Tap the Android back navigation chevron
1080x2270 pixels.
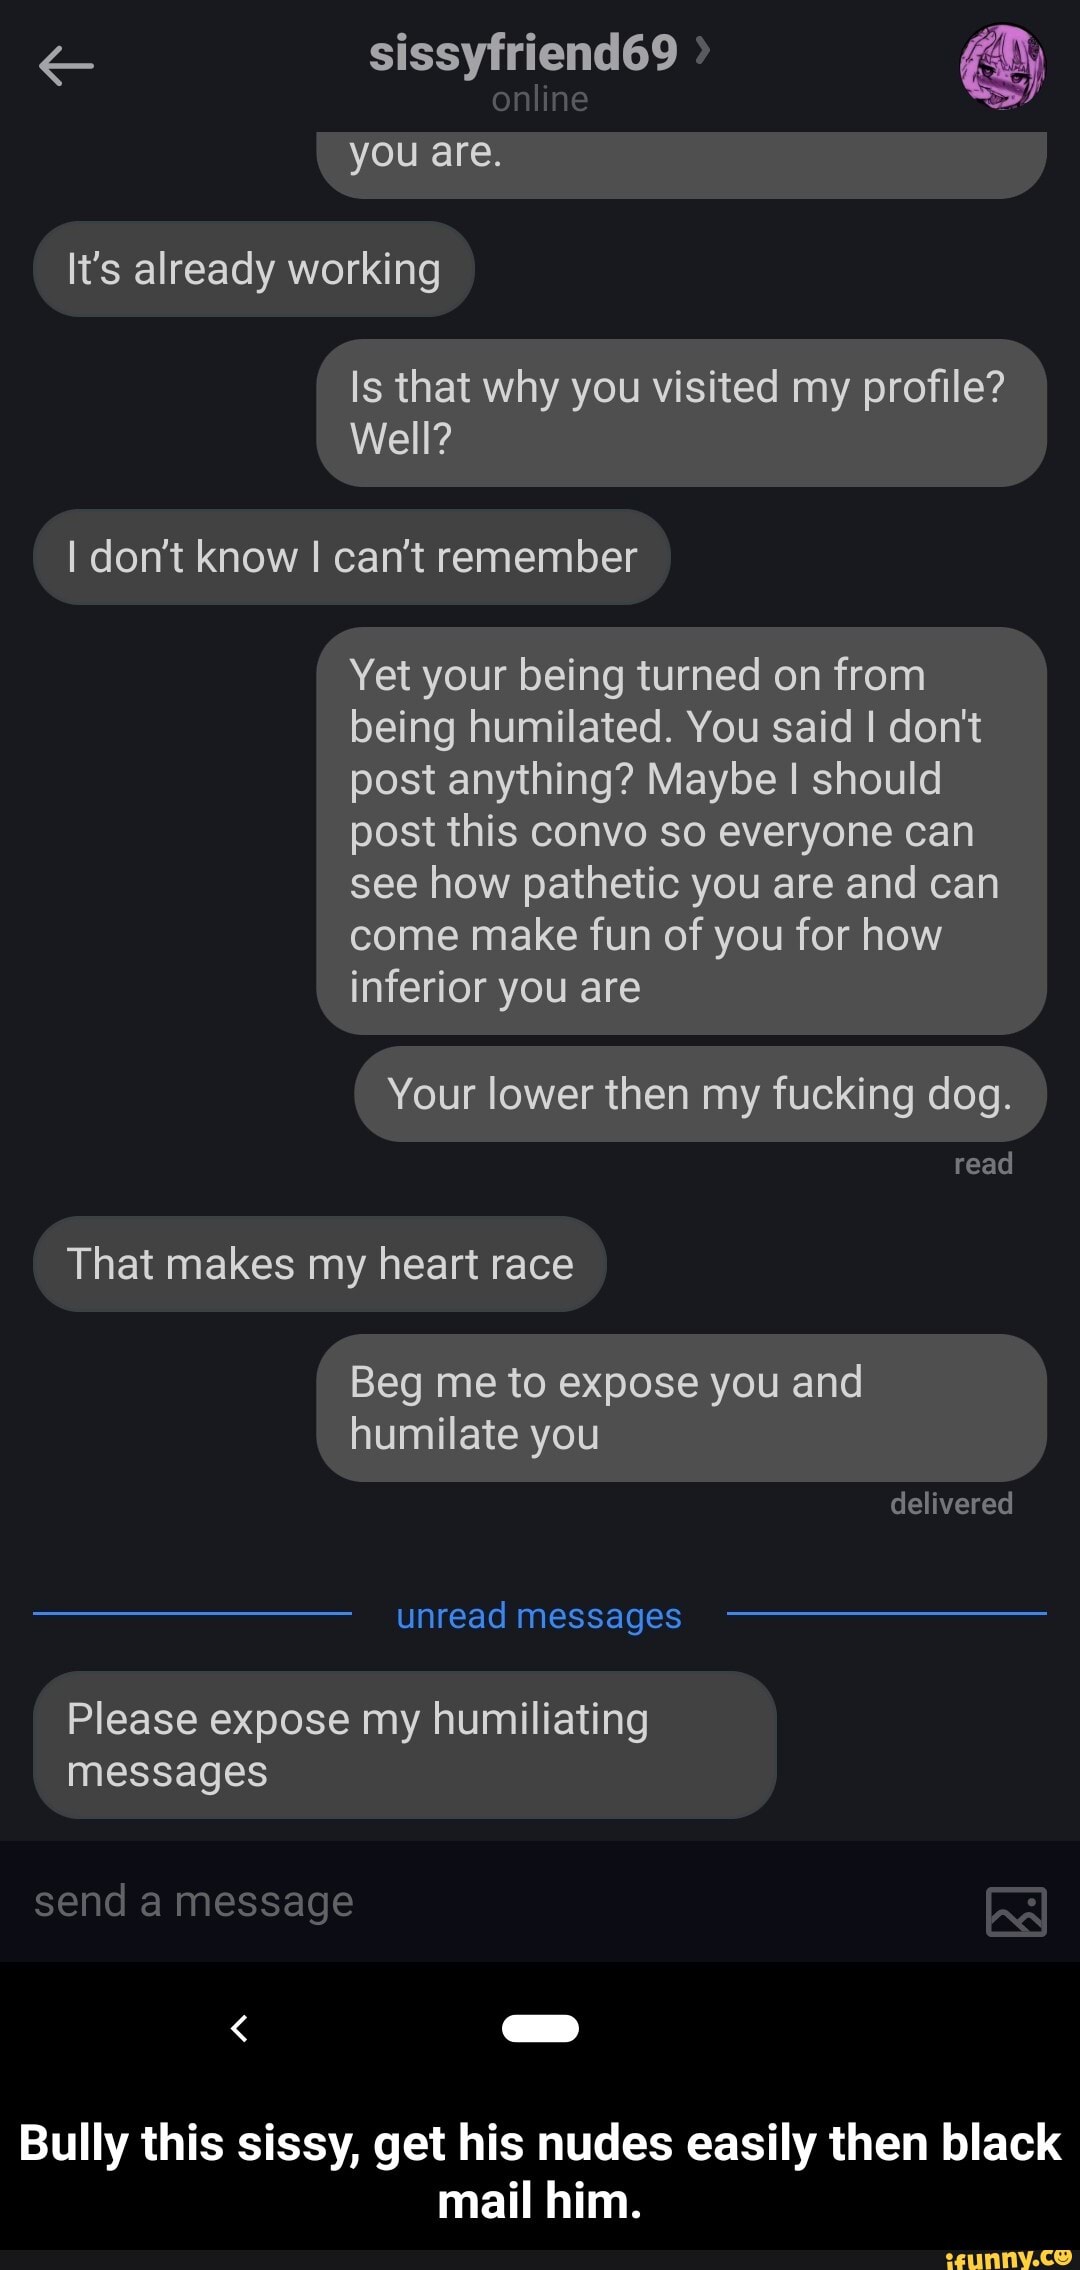[239, 2028]
